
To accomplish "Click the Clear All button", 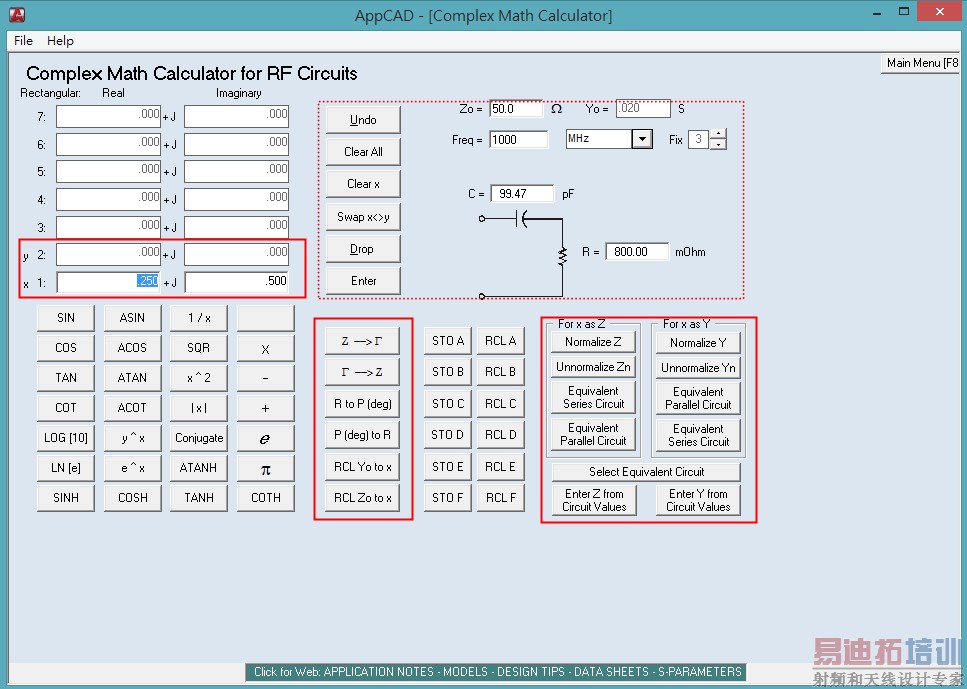I will click(x=363, y=152).
